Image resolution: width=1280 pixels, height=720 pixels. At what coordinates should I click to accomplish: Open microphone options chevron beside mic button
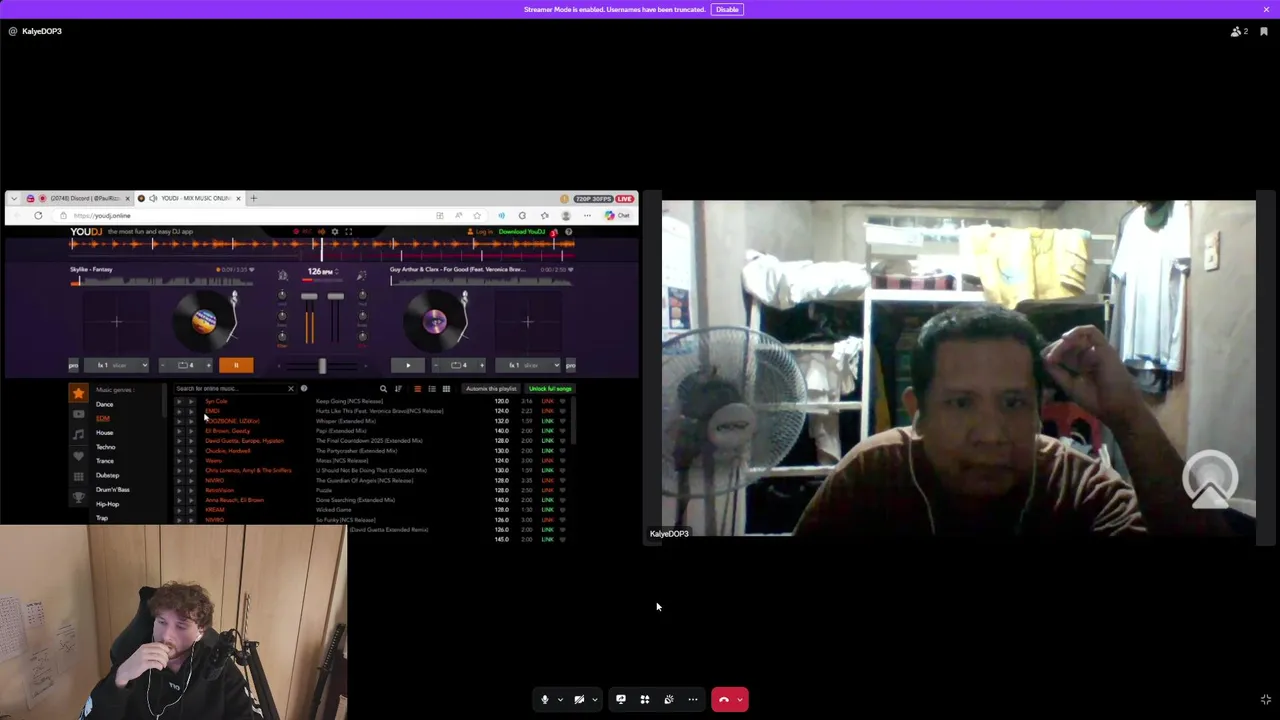tap(560, 700)
